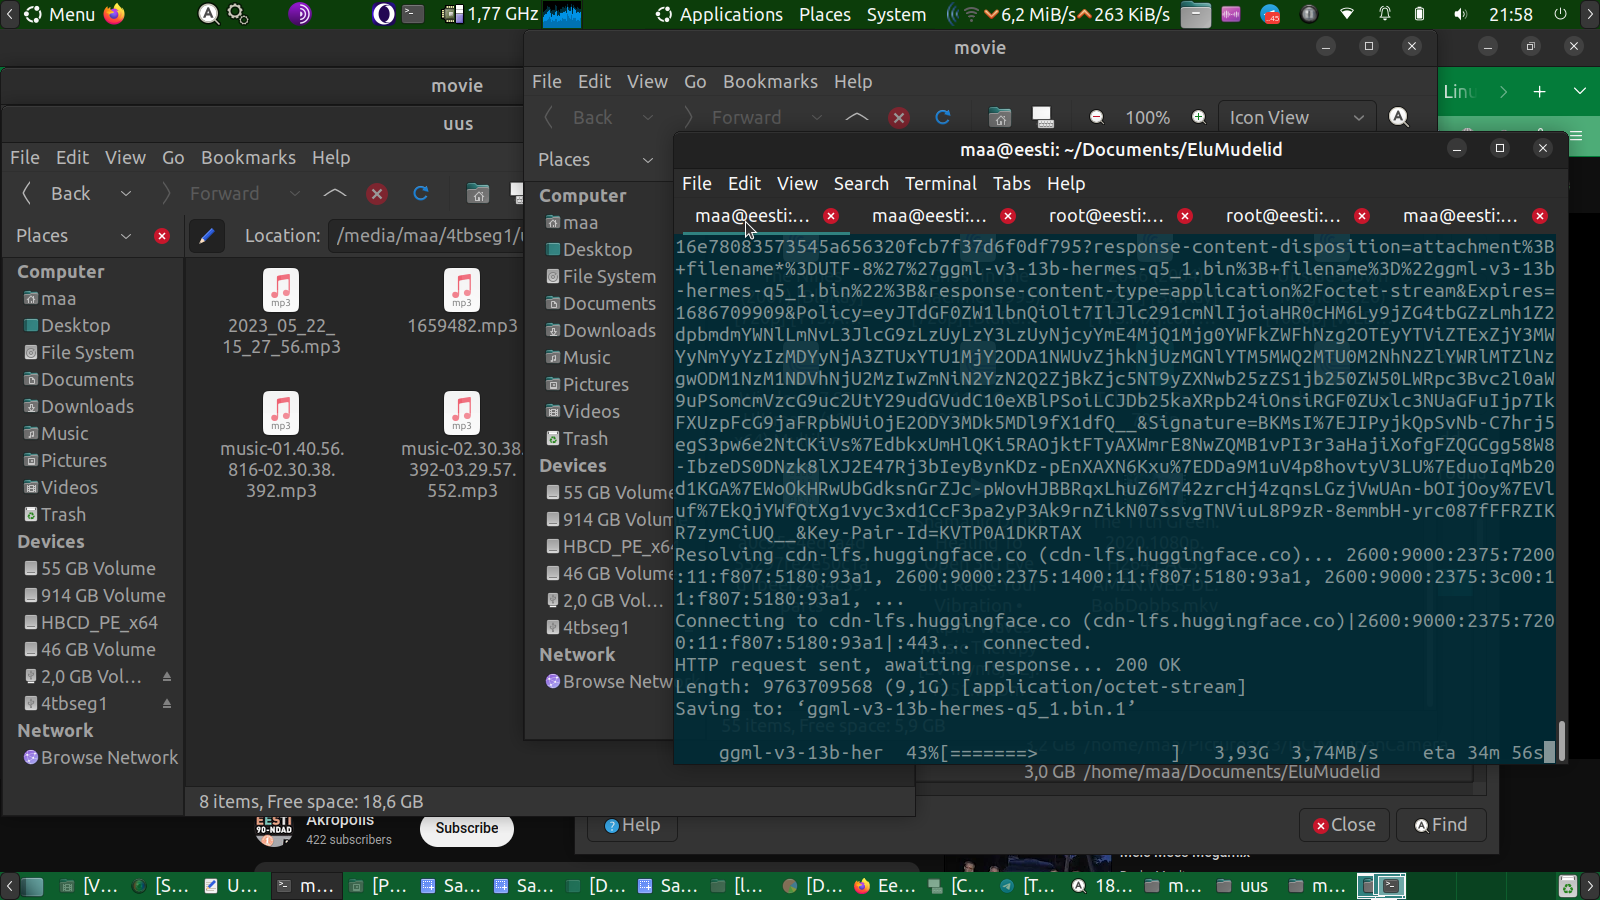The height and width of the screenshot is (900, 1600).
Task: Click the up-folder arrow in movie window
Action: point(857,118)
